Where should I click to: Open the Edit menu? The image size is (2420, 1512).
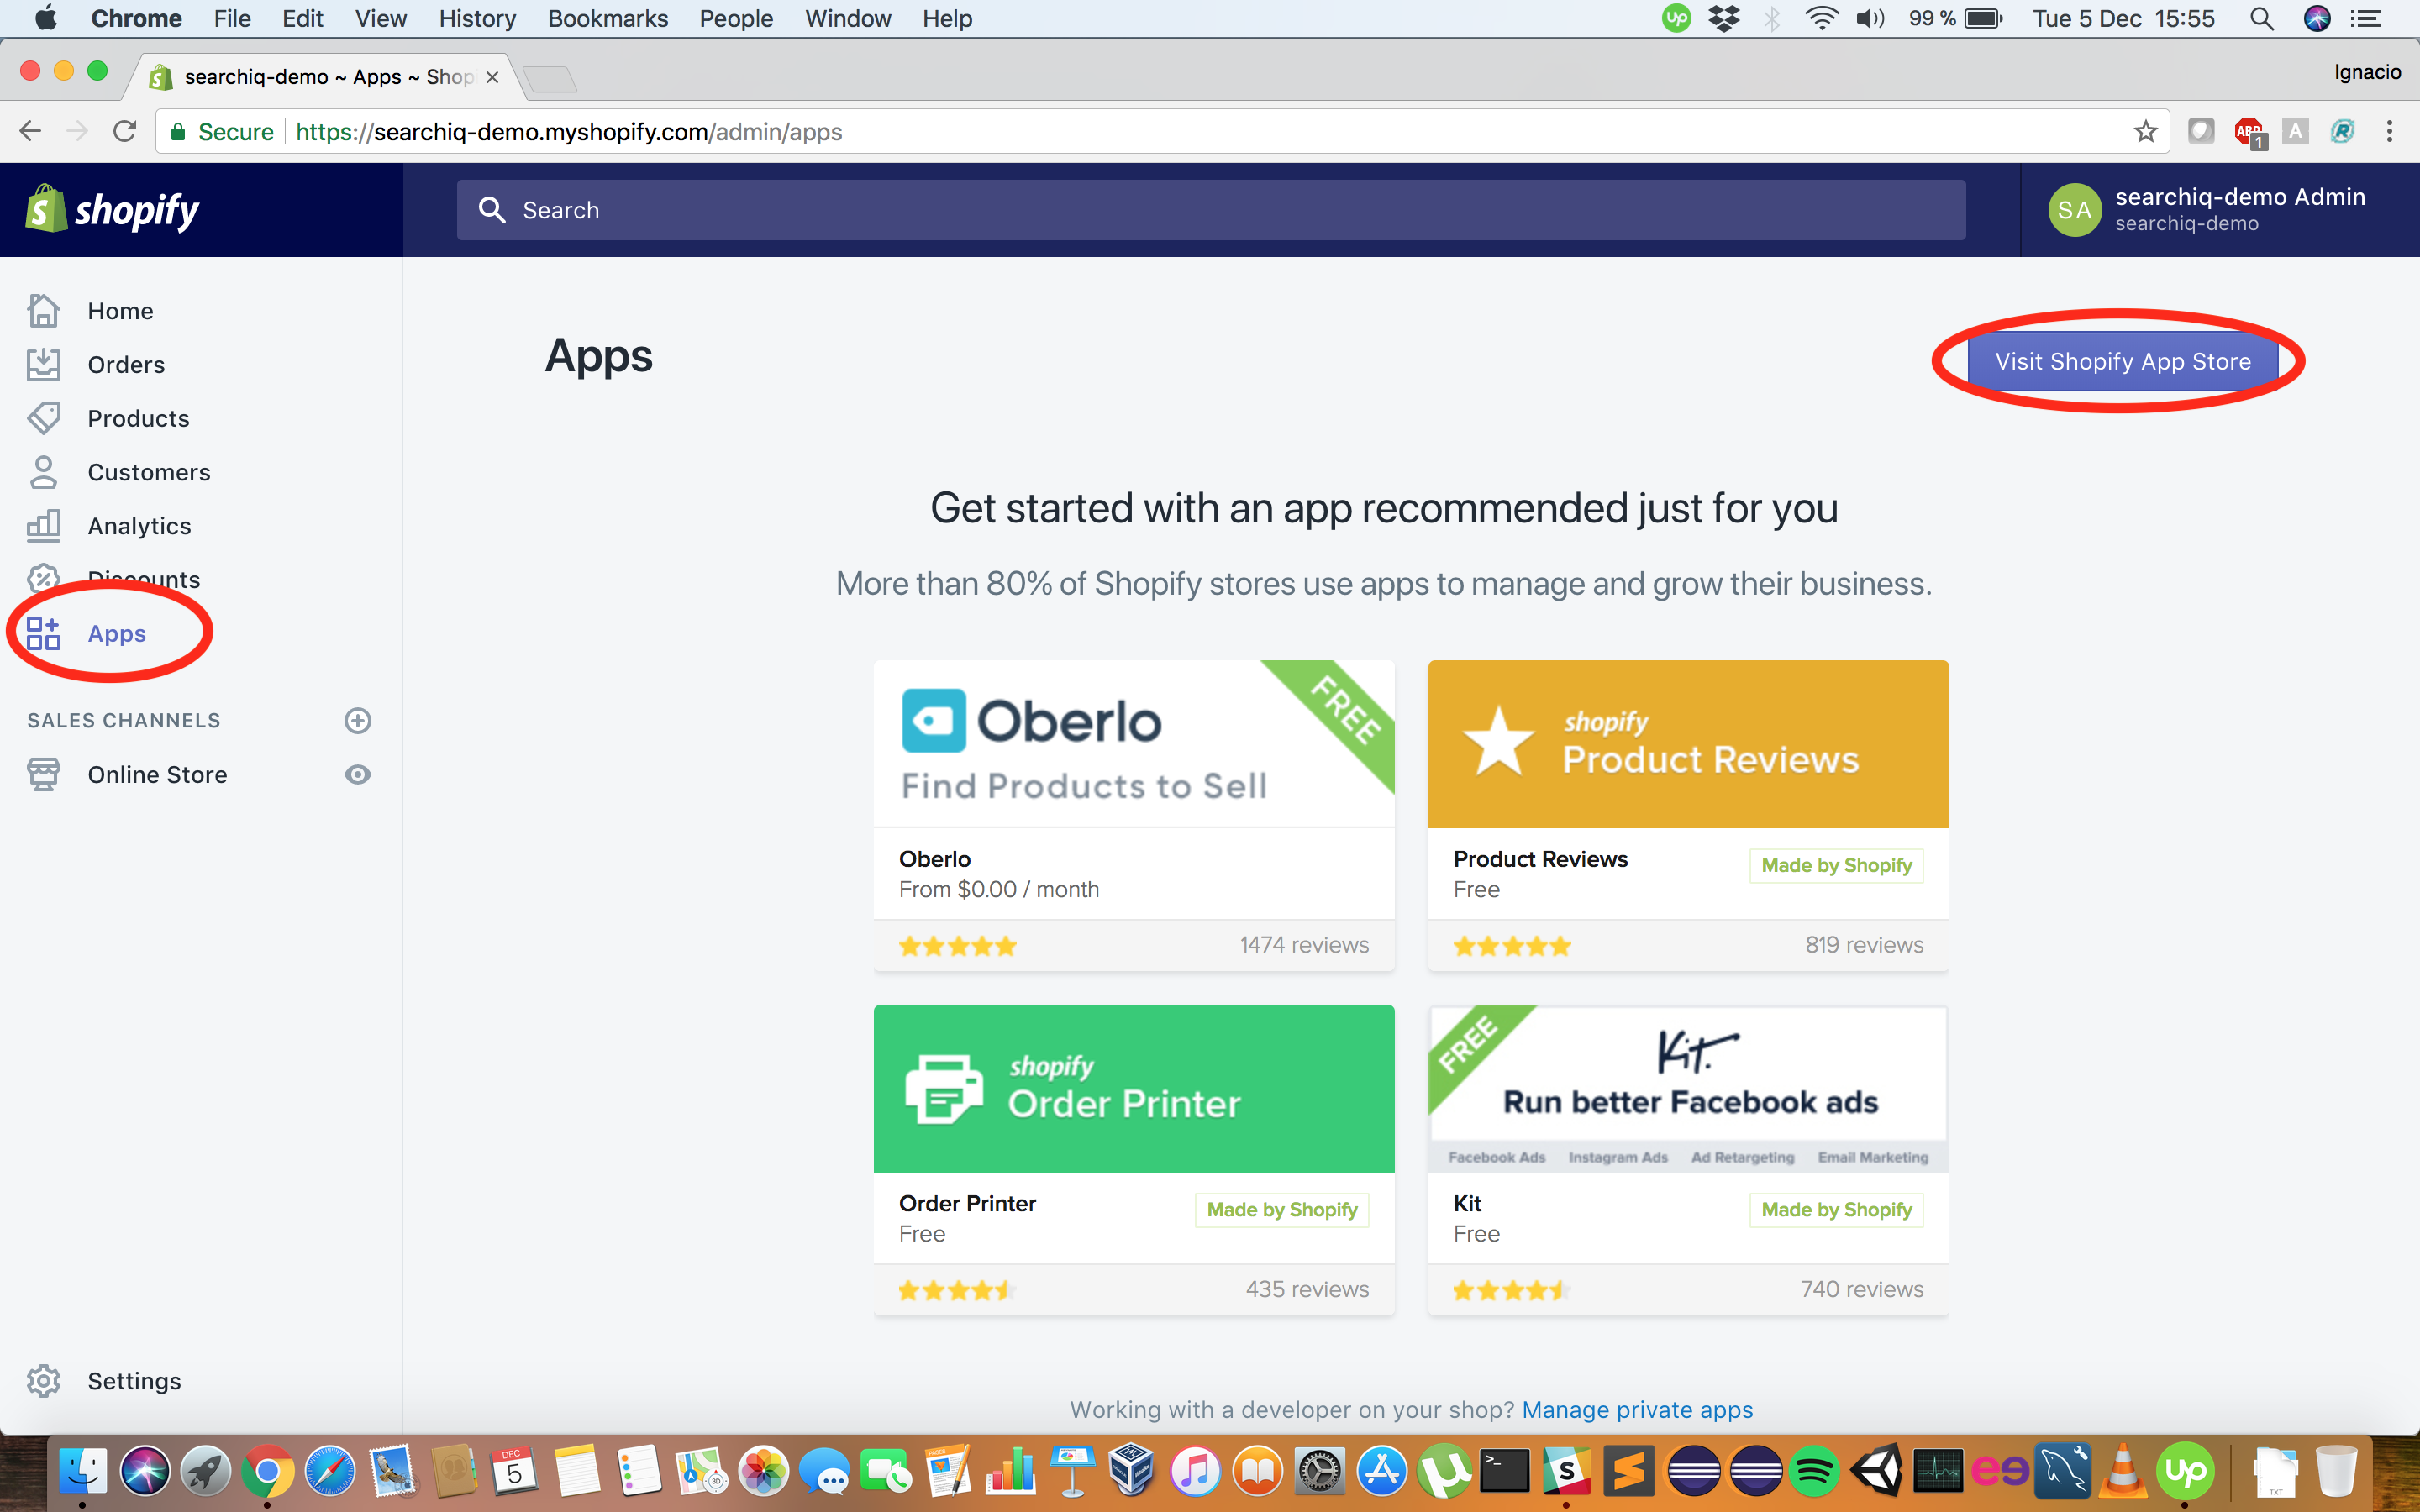coord(302,18)
